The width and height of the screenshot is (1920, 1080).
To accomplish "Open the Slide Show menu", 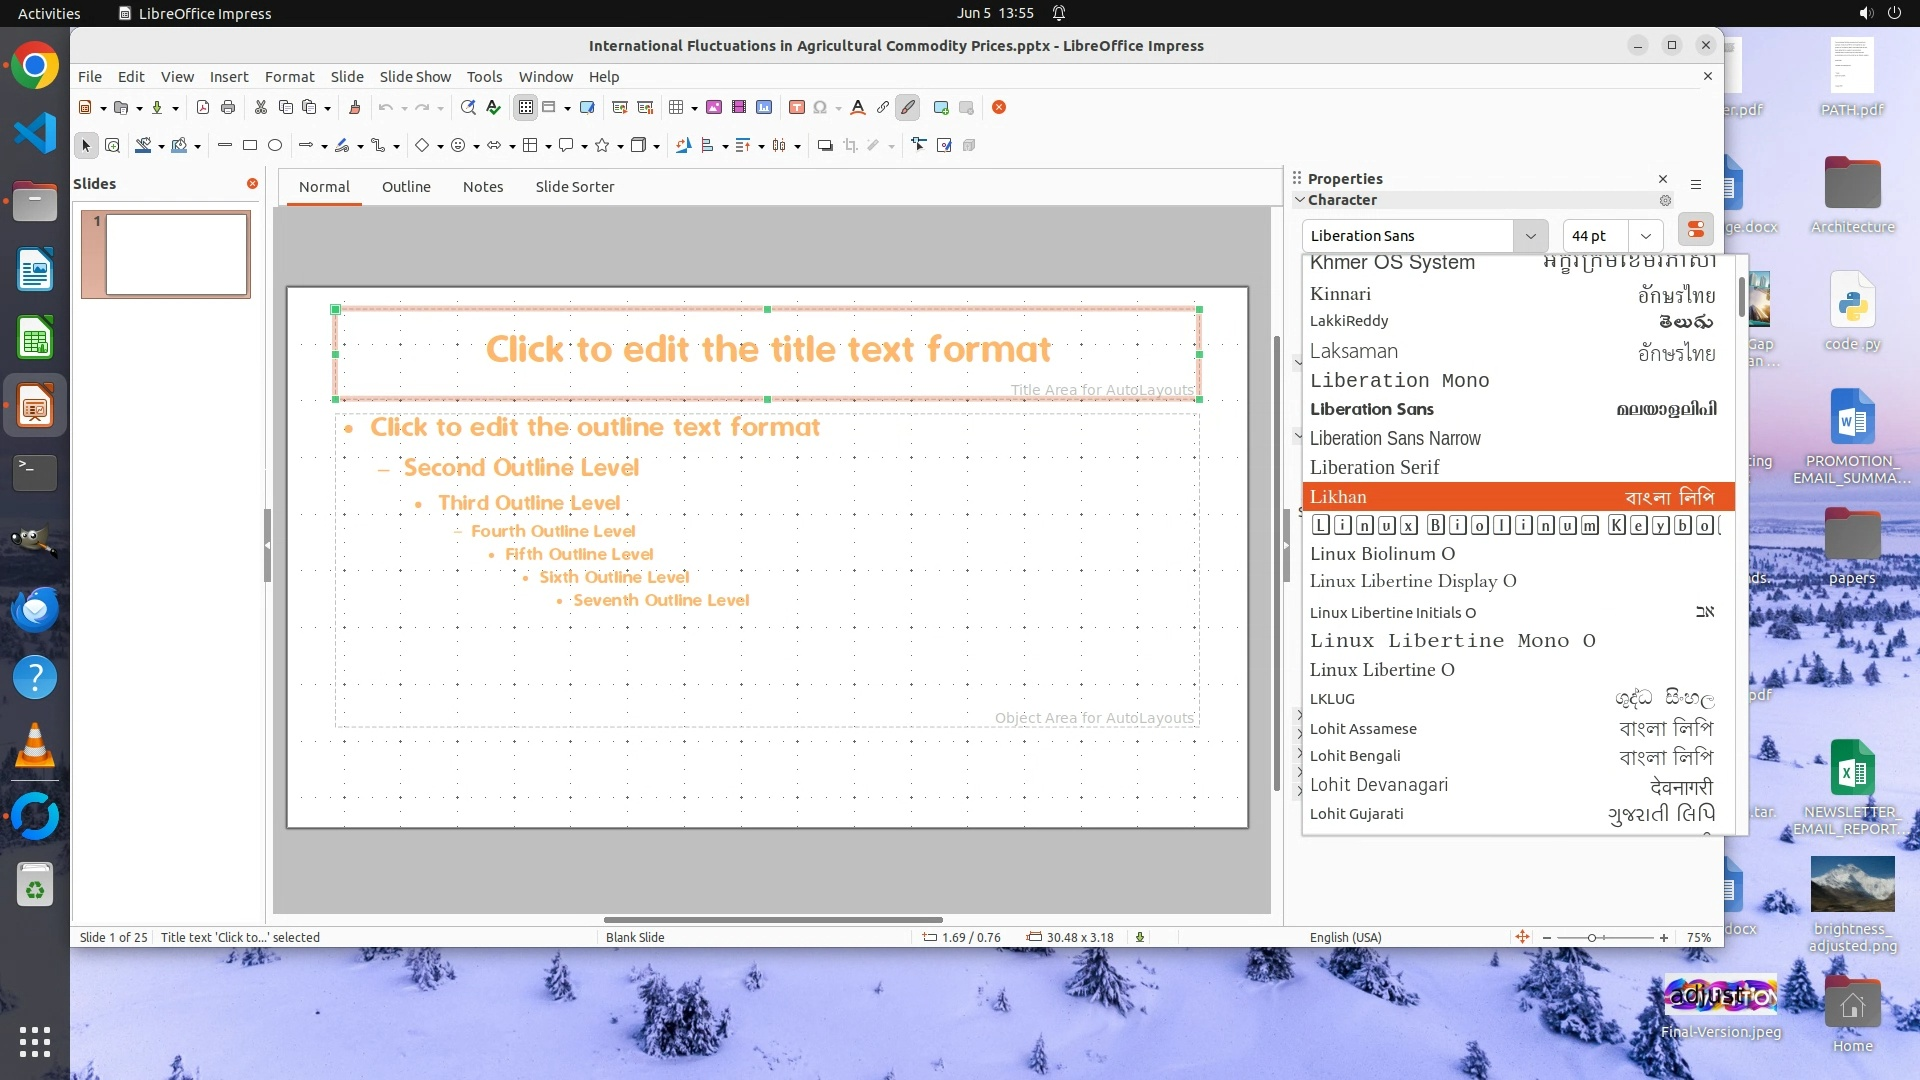I will (414, 77).
